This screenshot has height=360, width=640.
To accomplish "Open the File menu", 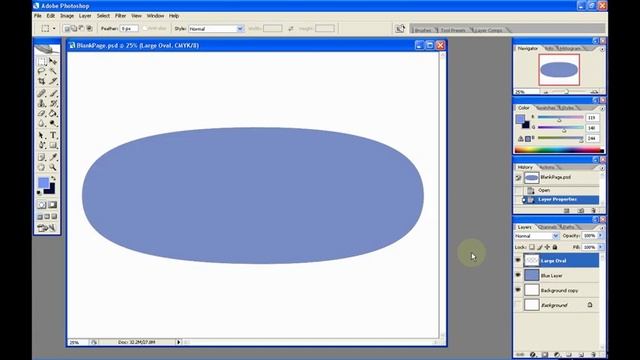I will 38,16.
